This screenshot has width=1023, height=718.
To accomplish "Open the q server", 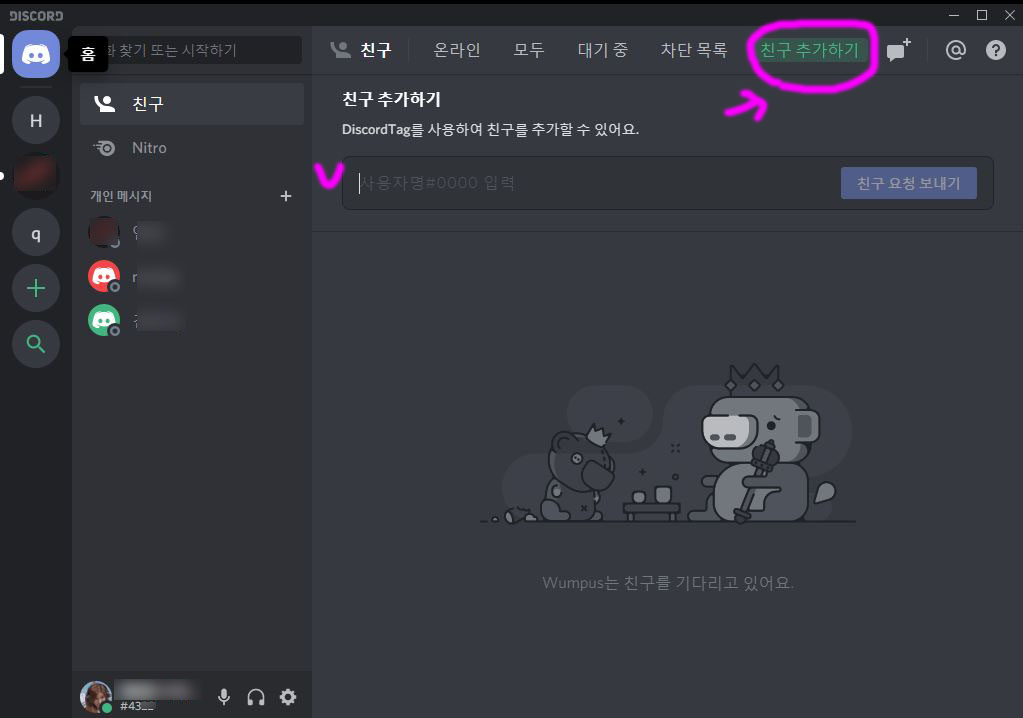I will pyautogui.click(x=36, y=233).
